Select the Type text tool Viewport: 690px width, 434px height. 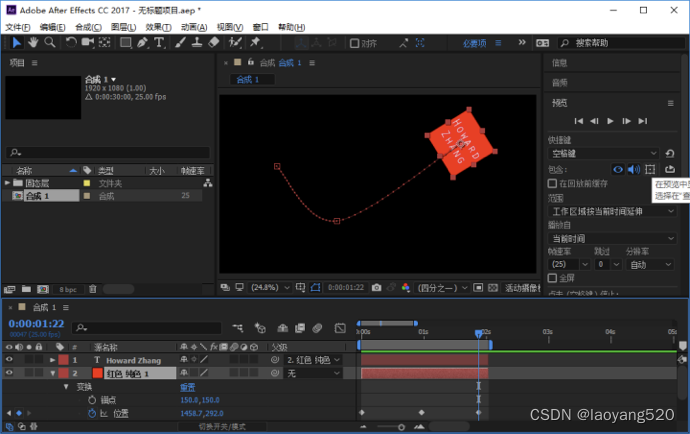click(x=159, y=43)
